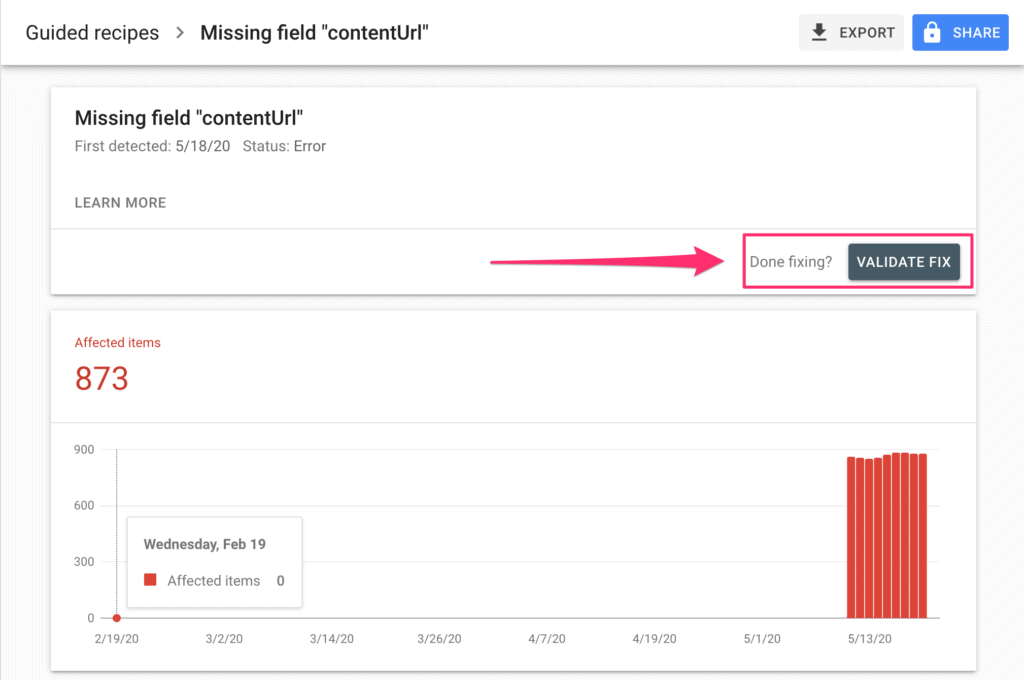This screenshot has width=1024, height=680.
Task: Click the 900 y-axis value
Action: coord(84,449)
